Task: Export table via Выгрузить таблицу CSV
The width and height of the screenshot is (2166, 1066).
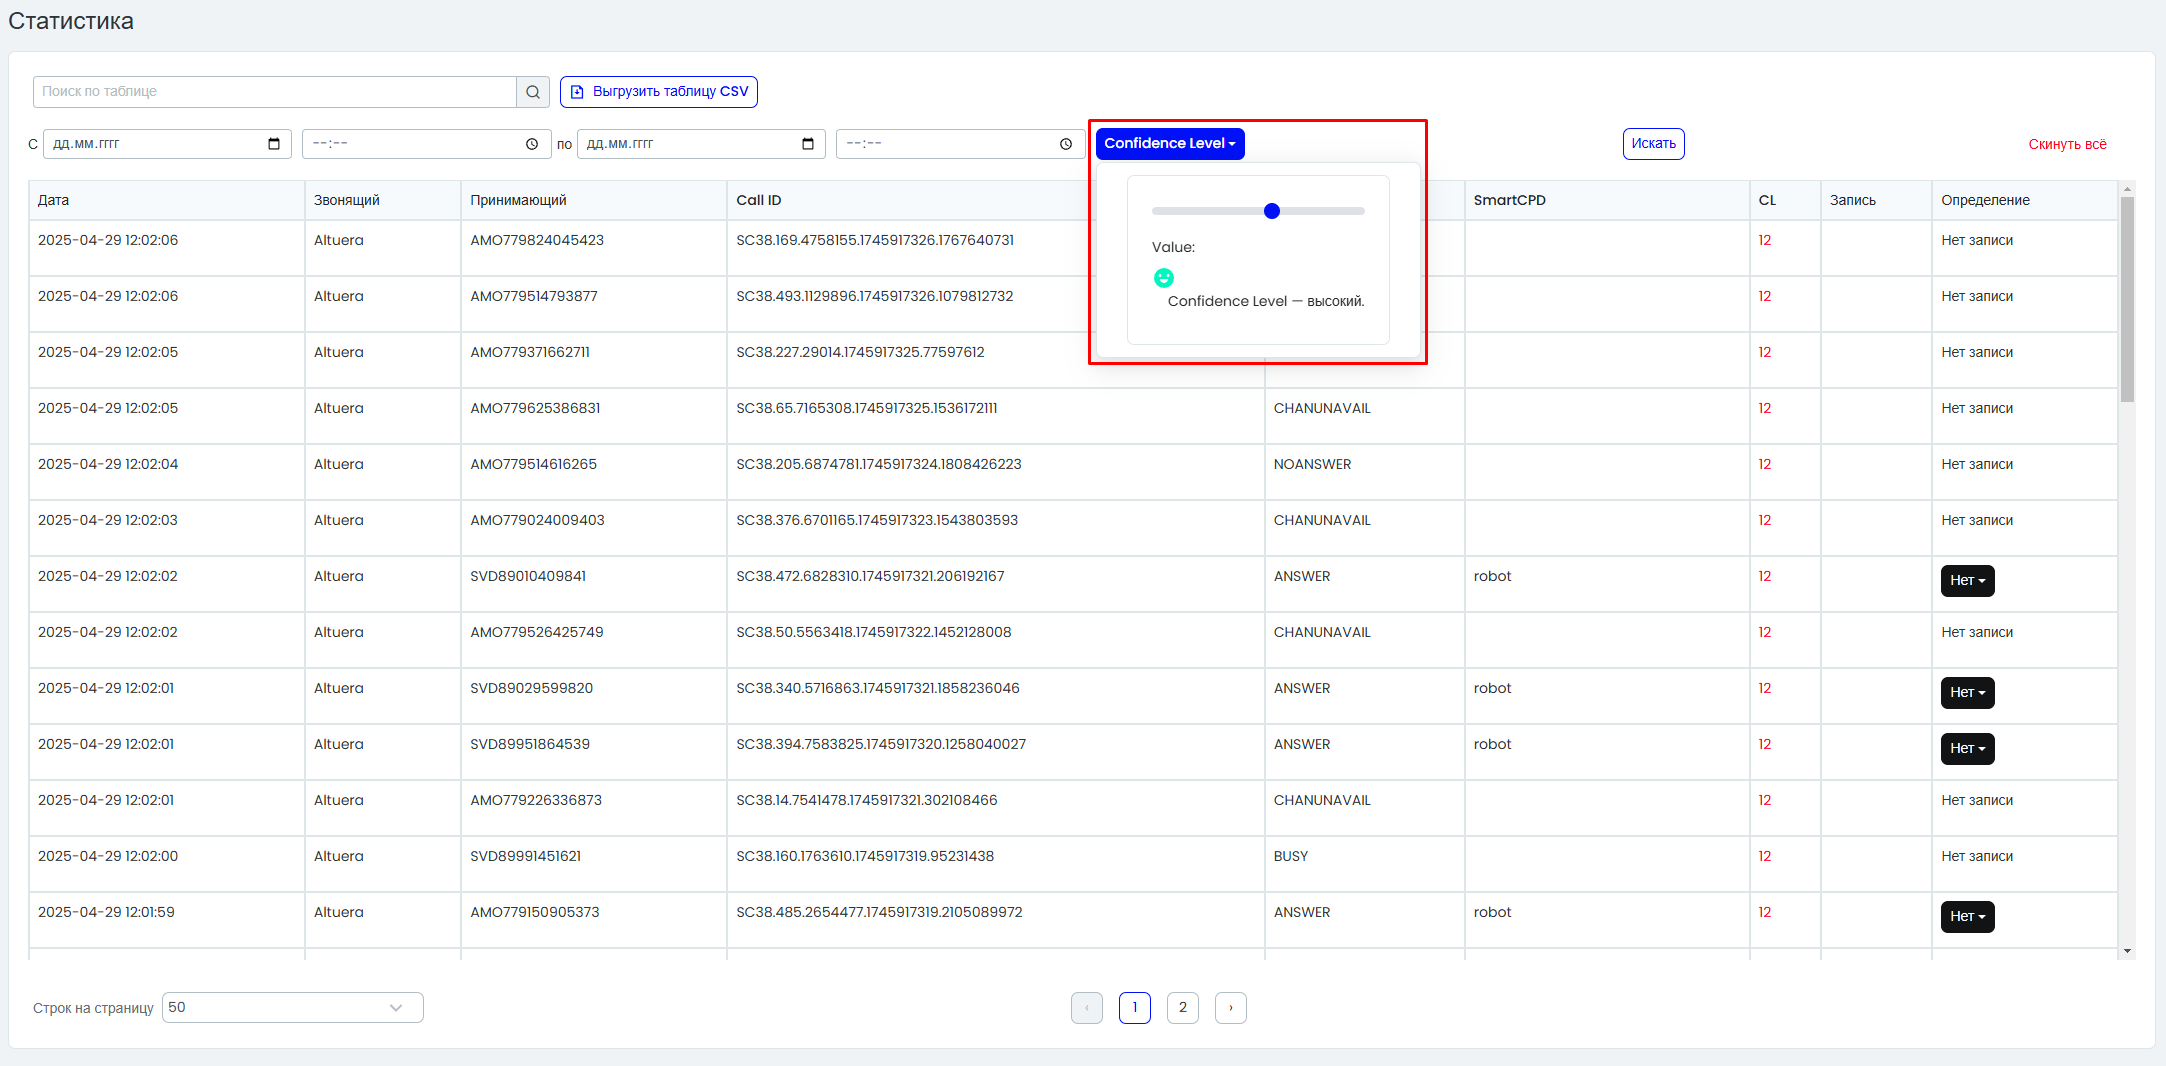Action: pos(659,92)
